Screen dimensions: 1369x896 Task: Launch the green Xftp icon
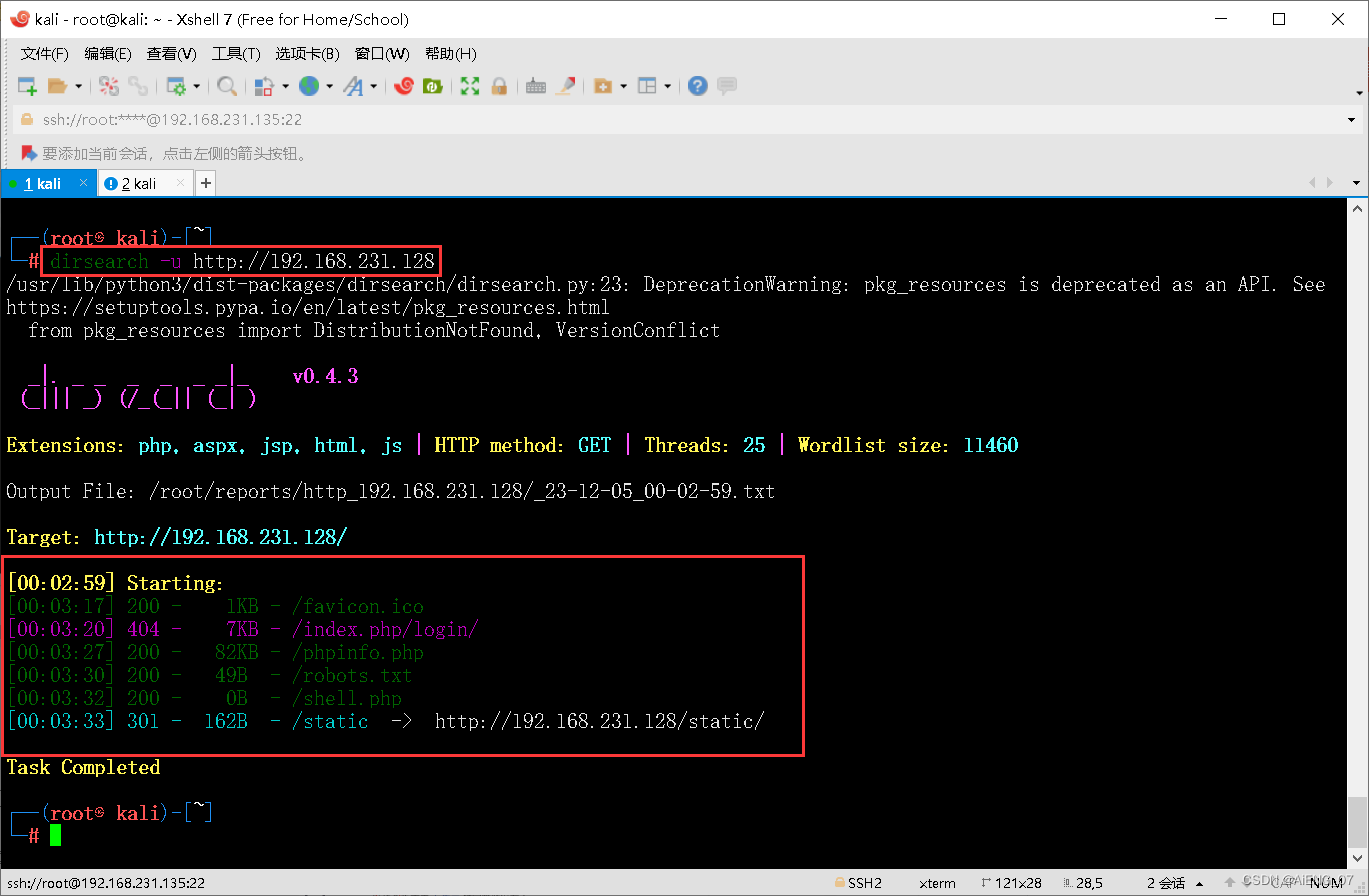point(433,86)
